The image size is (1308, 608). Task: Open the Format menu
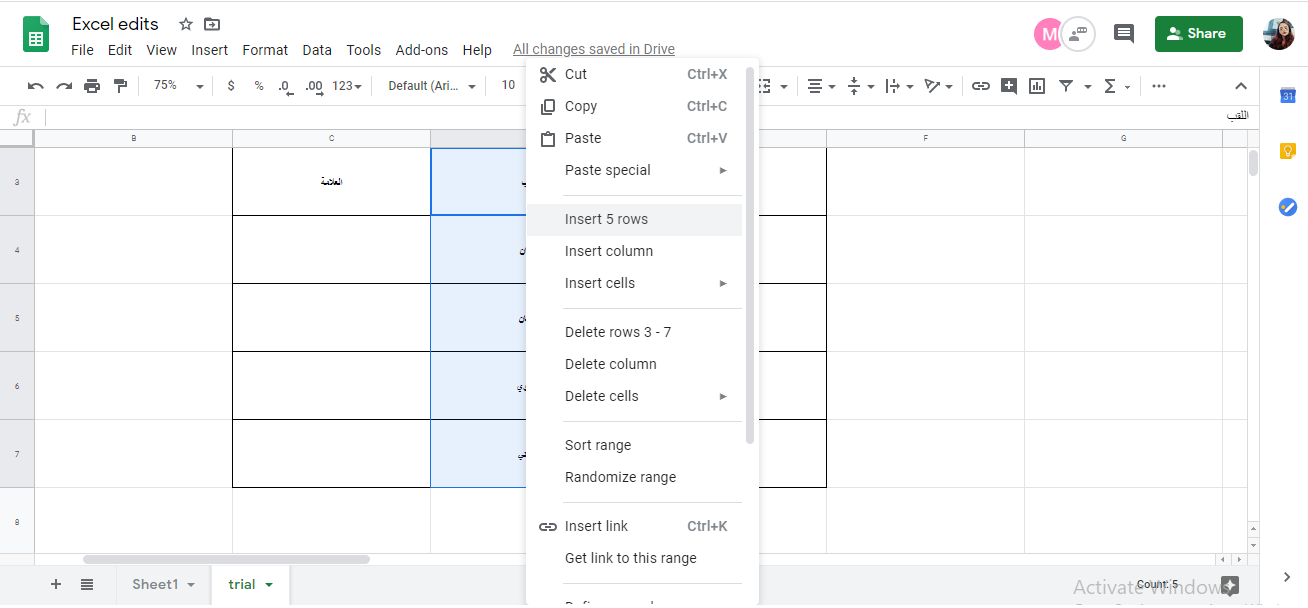(x=265, y=50)
